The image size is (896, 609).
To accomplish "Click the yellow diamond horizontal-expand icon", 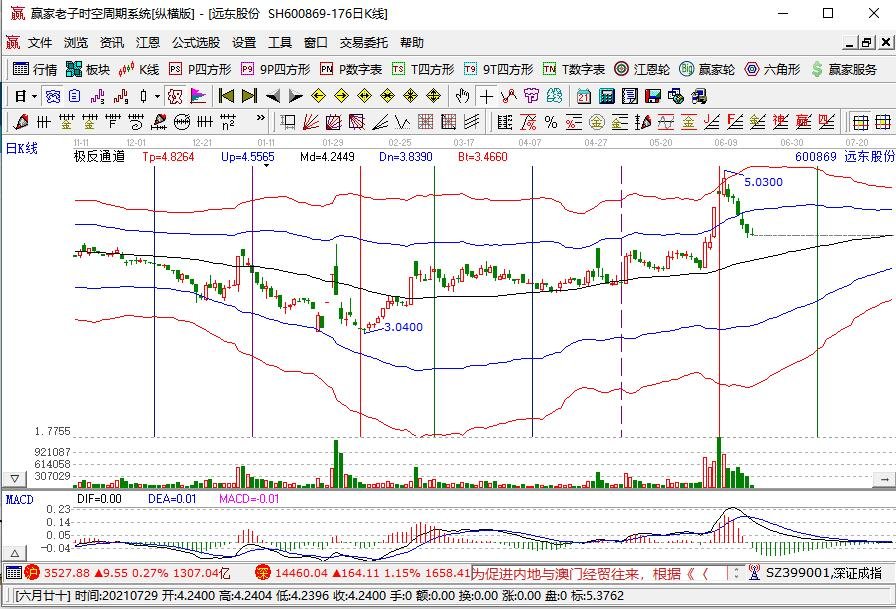I will pos(365,97).
